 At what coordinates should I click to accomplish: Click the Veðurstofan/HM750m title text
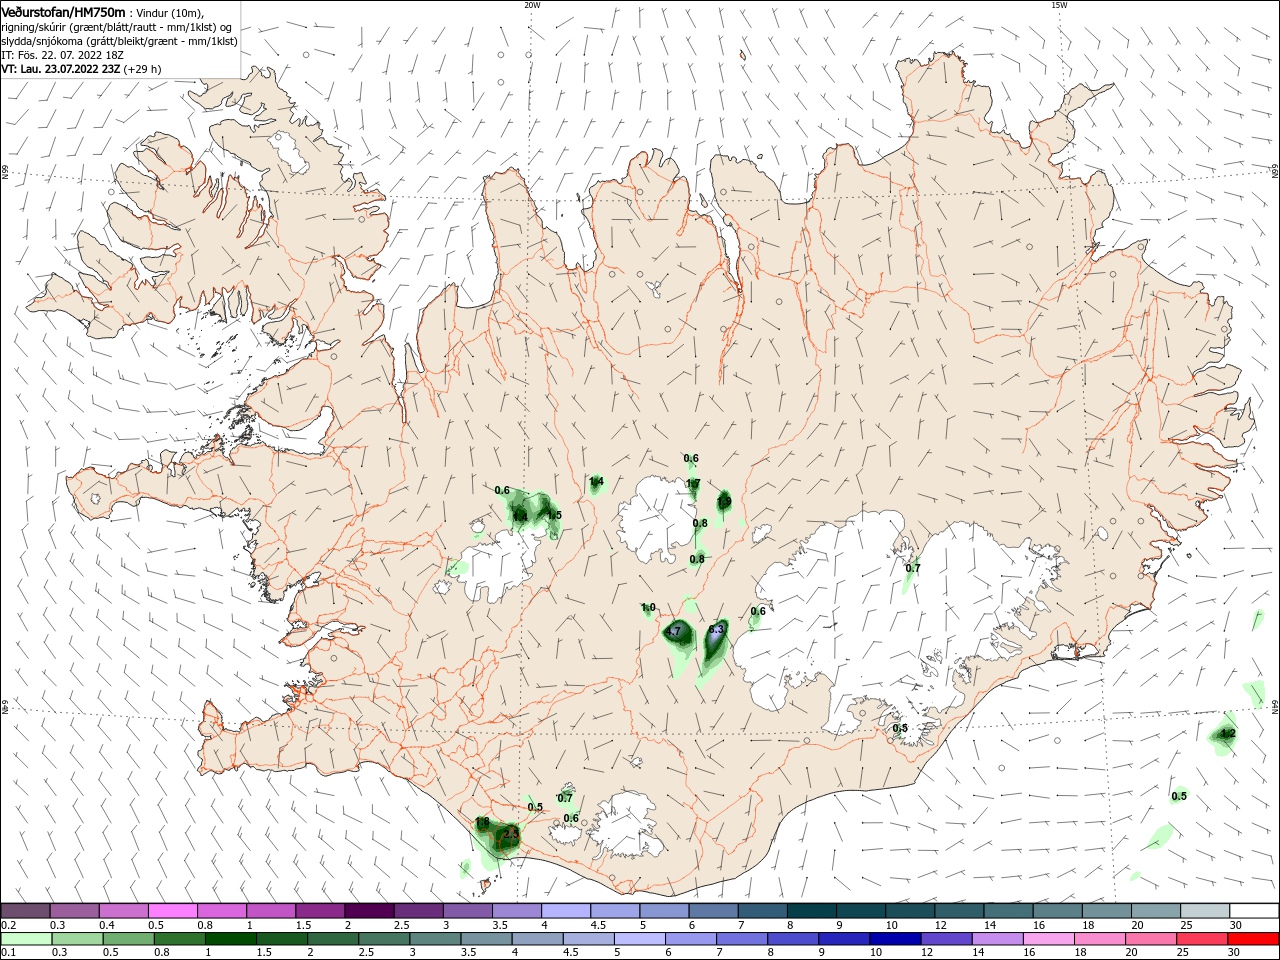63,11
